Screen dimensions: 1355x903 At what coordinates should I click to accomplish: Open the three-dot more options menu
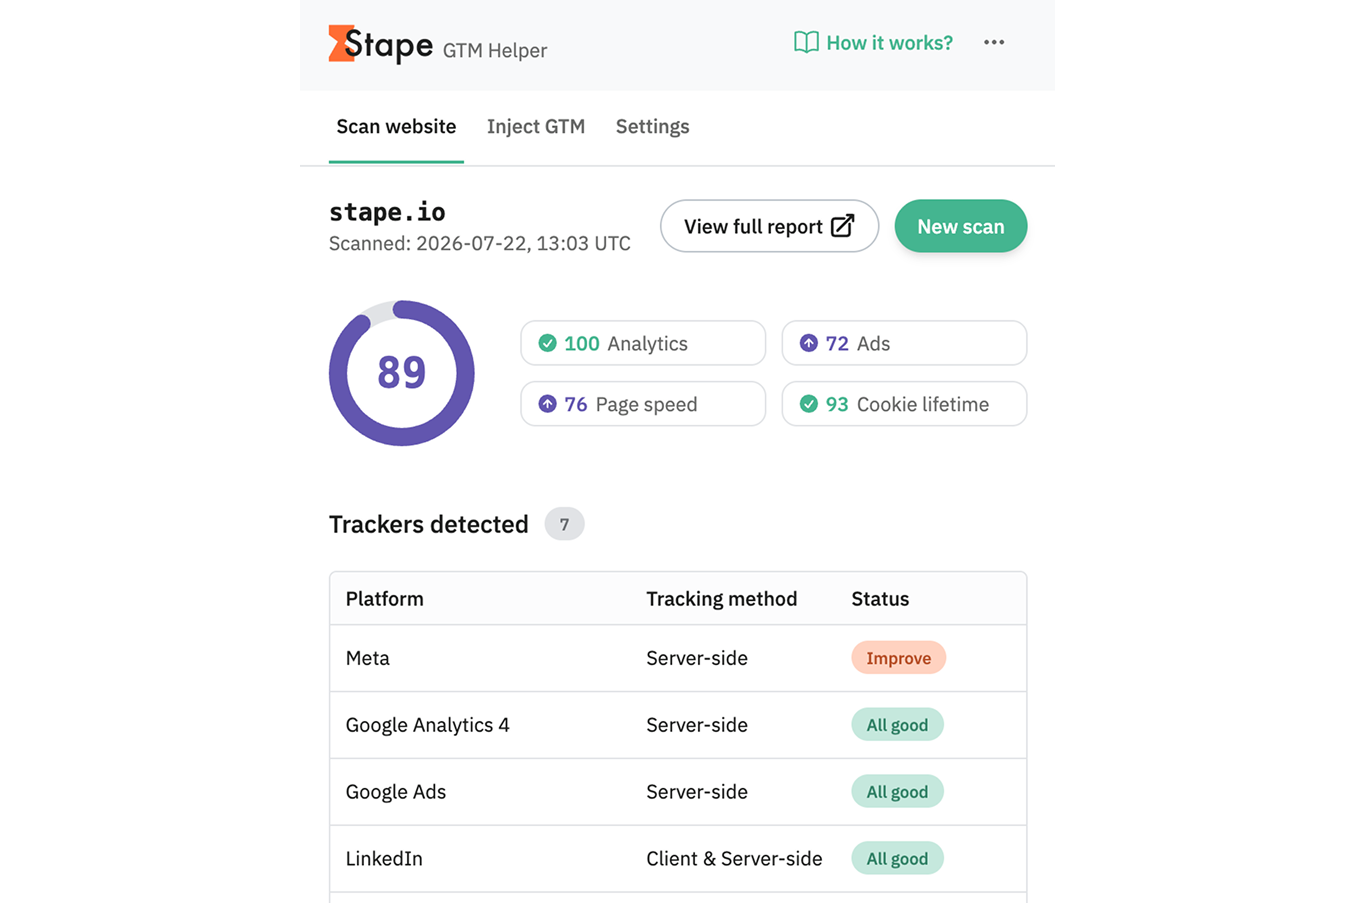coord(993,42)
